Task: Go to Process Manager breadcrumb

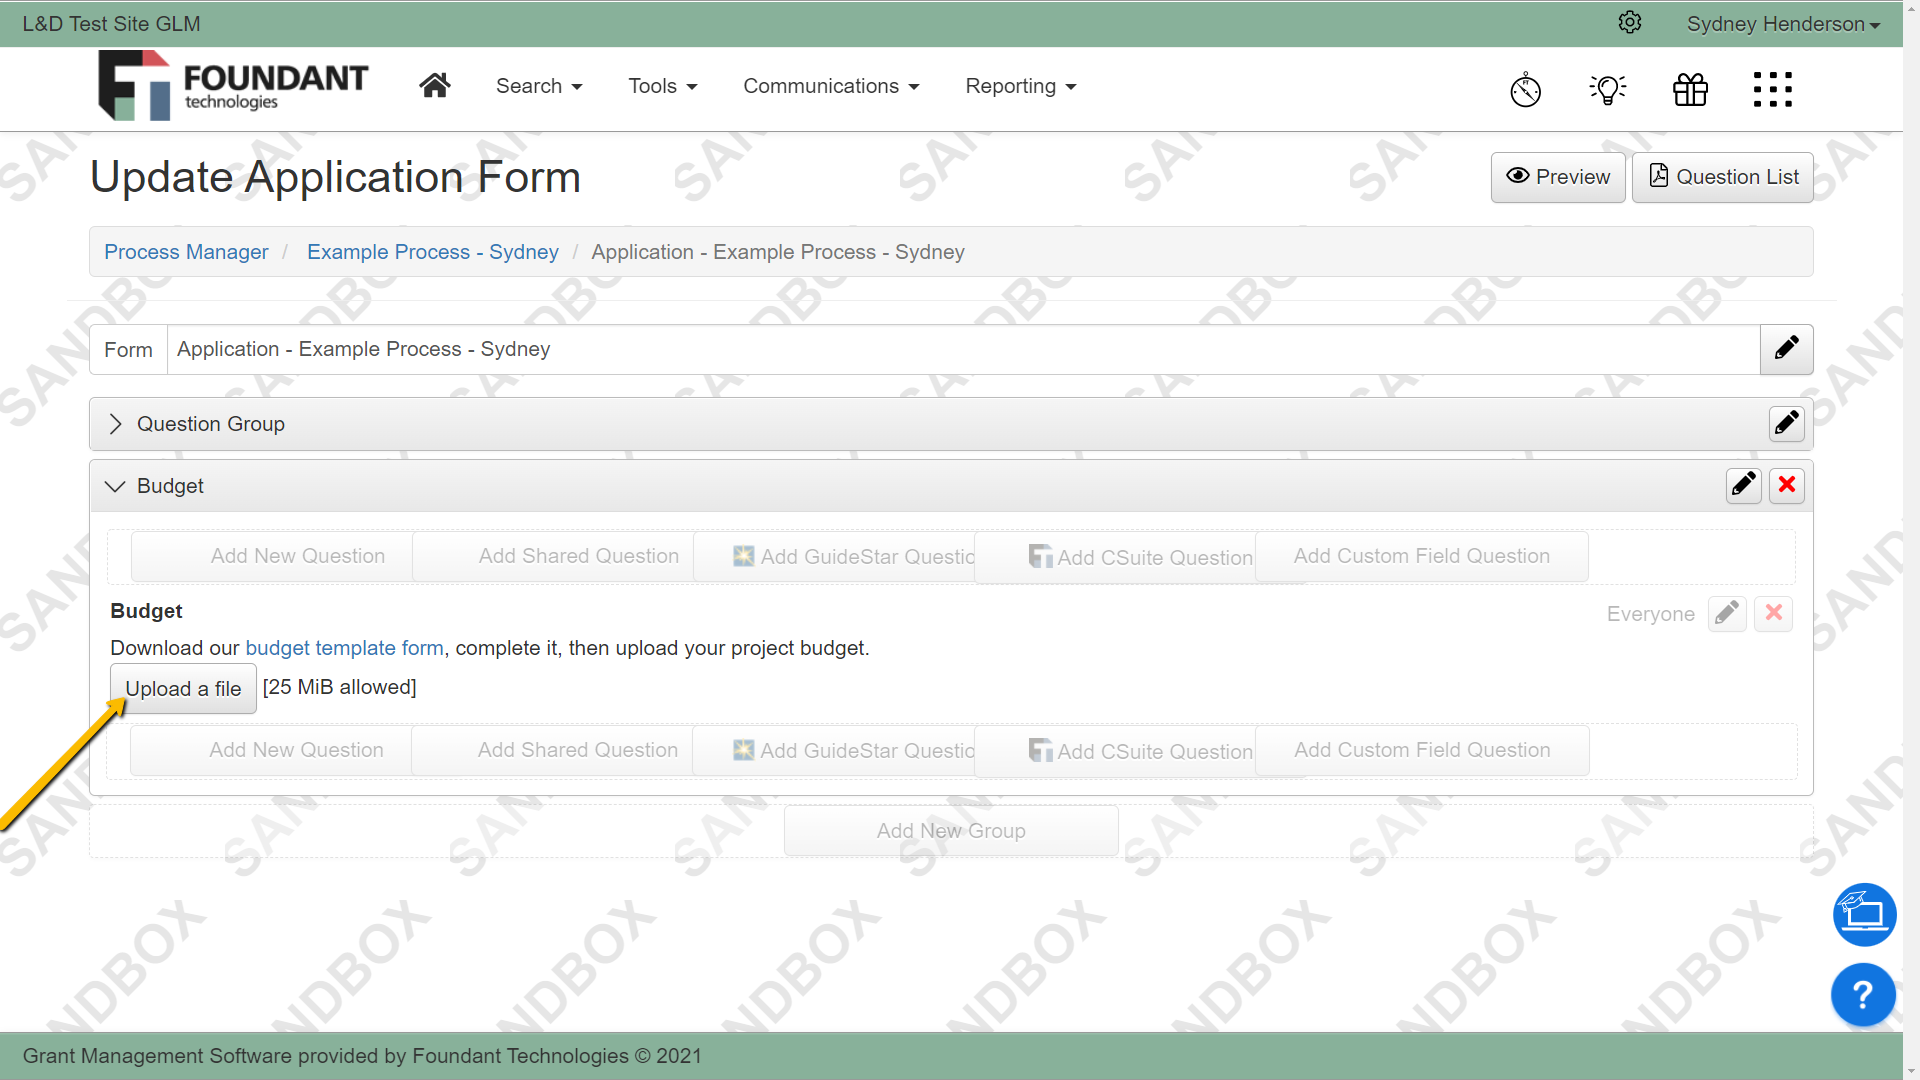Action: pos(186,252)
